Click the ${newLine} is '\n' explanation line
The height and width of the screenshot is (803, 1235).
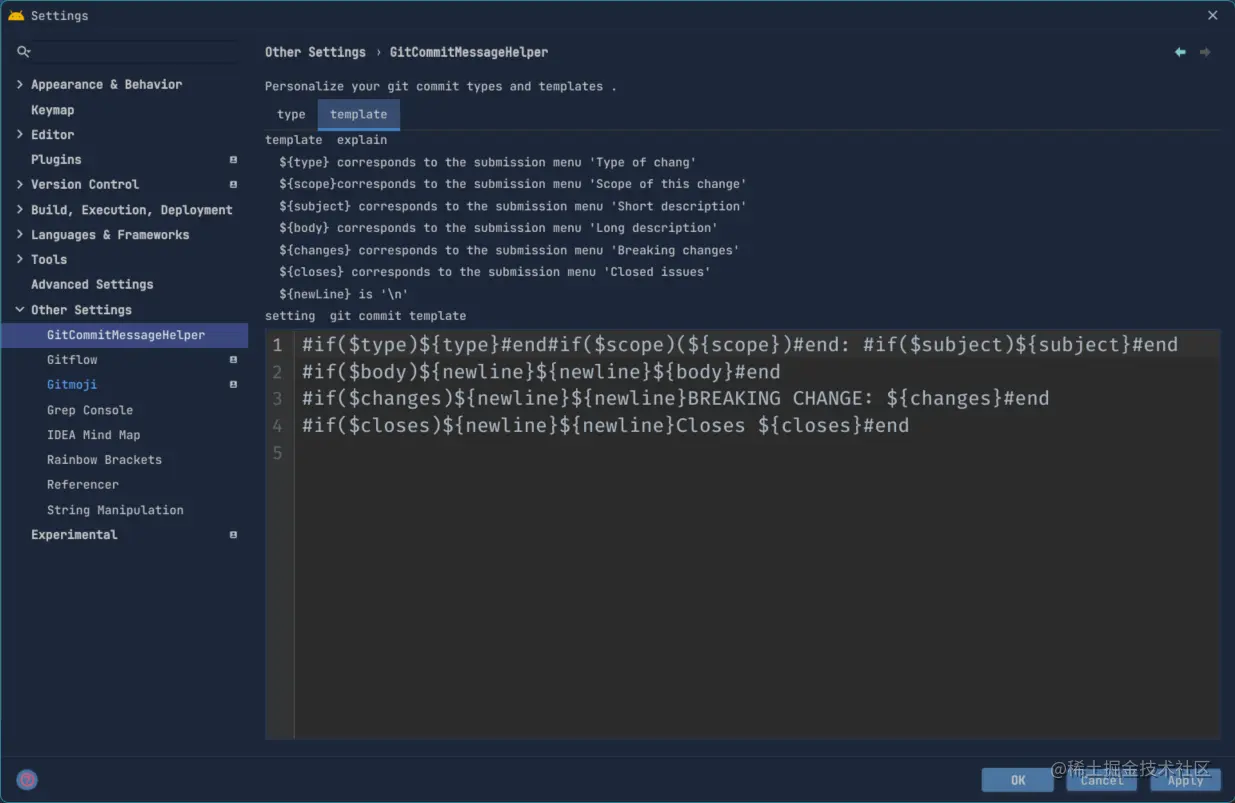click(343, 294)
